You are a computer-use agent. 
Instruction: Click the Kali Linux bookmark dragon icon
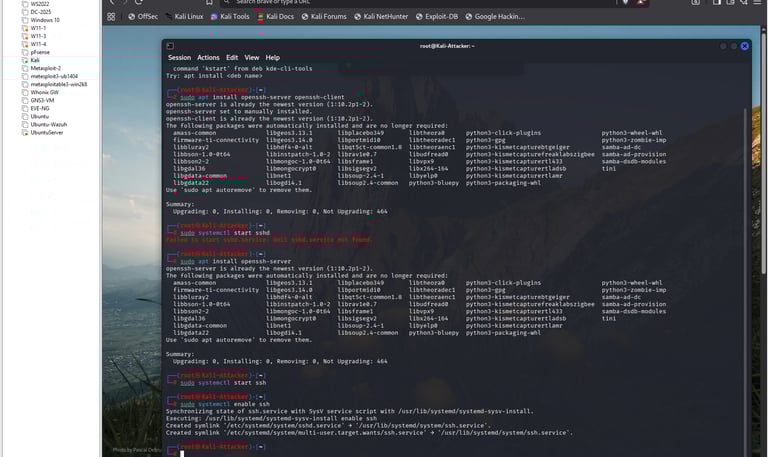[x=169, y=17]
